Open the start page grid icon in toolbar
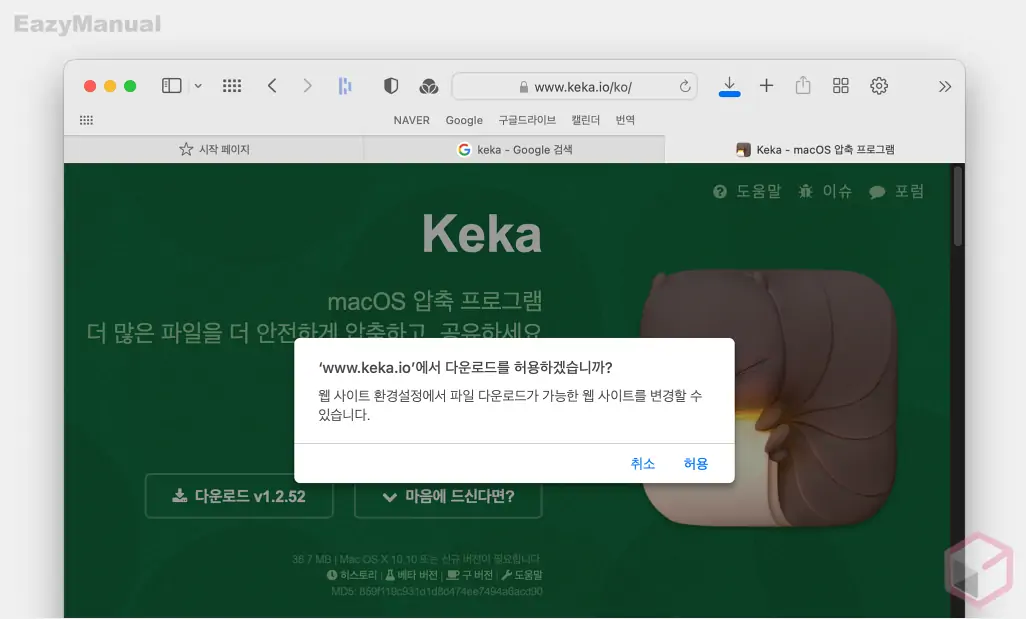Image resolution: width=1026 pixels, height=619 pixels. pos(232,86)
